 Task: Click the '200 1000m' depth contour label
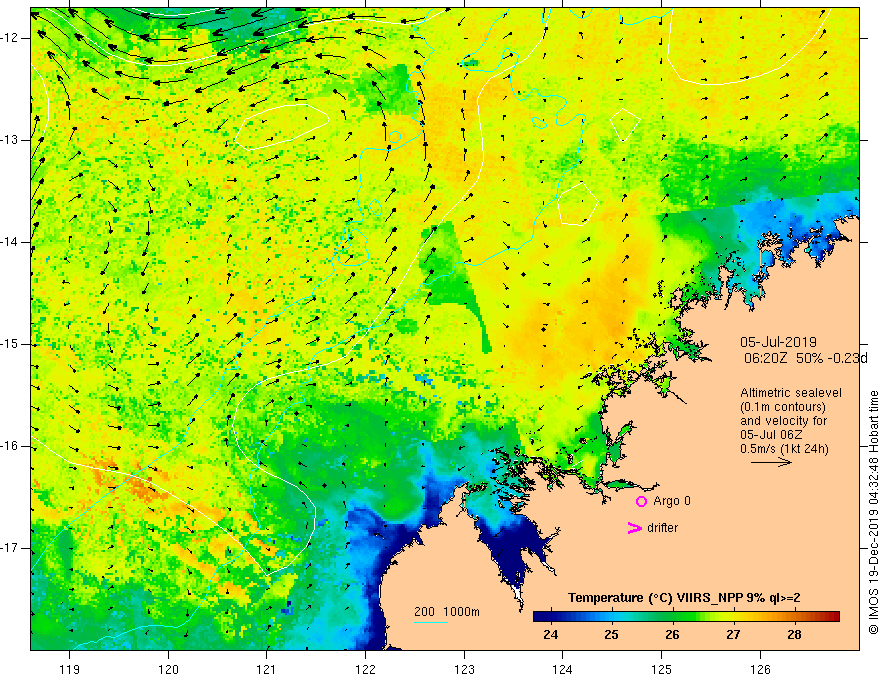(447, 612)
